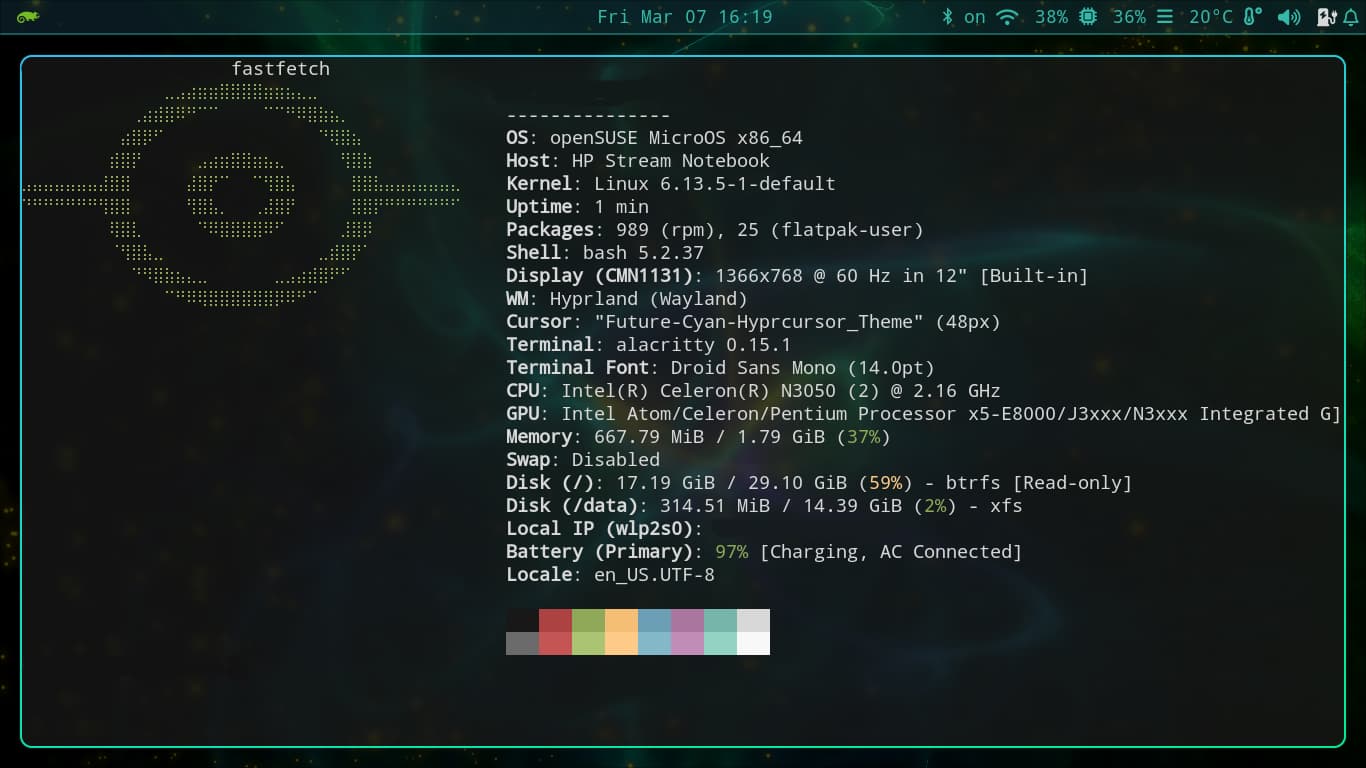Click Terminal Font Droid Sans Mono line
This screenshot has width=1366, height=768.
point(720,368)
